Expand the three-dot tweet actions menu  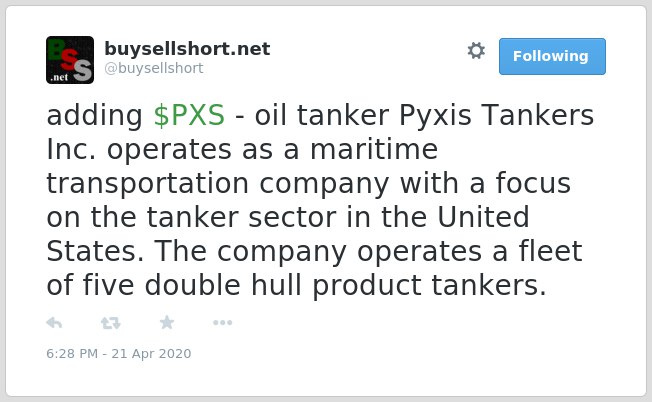(222, 323)
